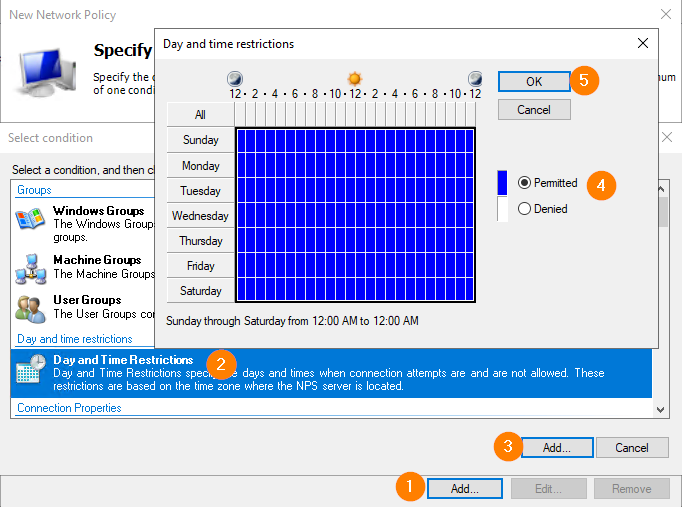Click the Machine Groups icon
This screenshot has height=507, width=682.
32,267
